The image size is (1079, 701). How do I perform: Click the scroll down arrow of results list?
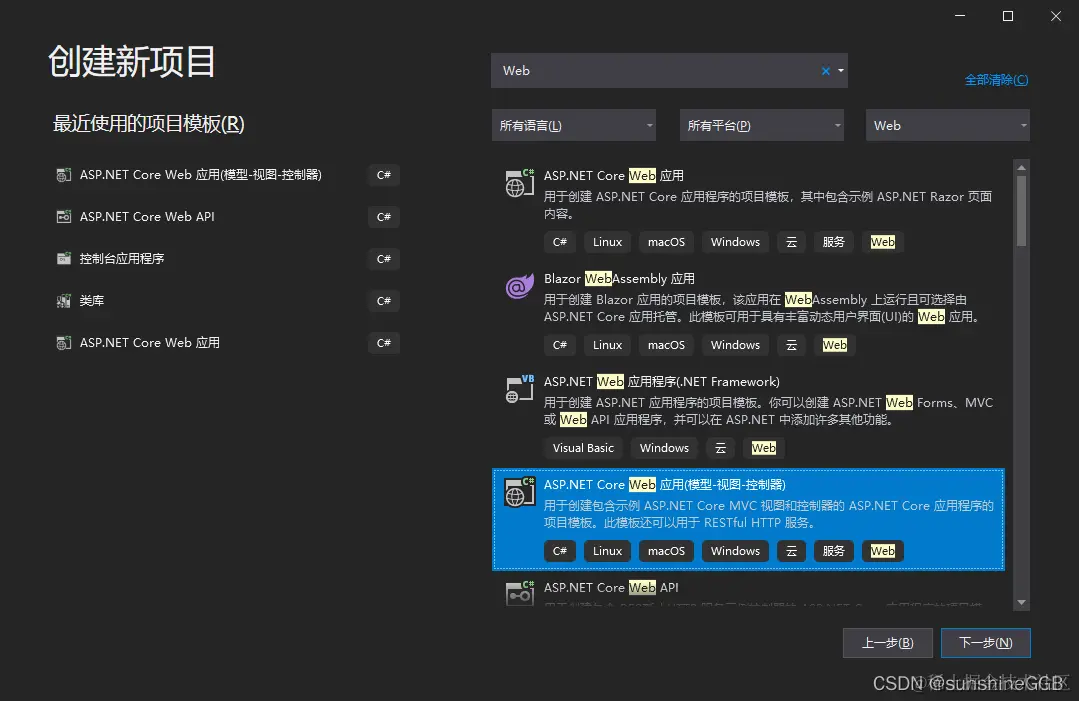pos(1021,603)
